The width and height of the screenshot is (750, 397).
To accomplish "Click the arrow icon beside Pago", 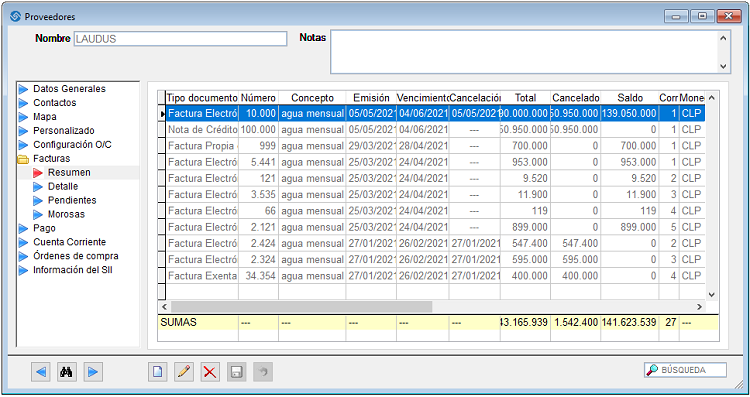I will tap(23, 228).
